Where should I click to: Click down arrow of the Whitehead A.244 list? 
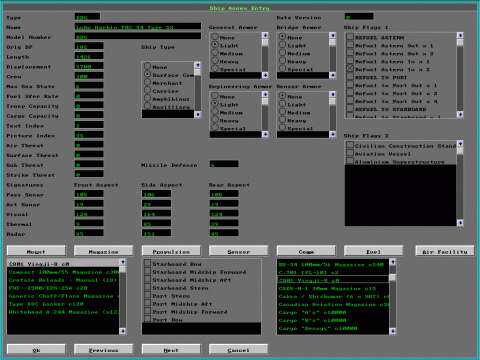point(123,331)
